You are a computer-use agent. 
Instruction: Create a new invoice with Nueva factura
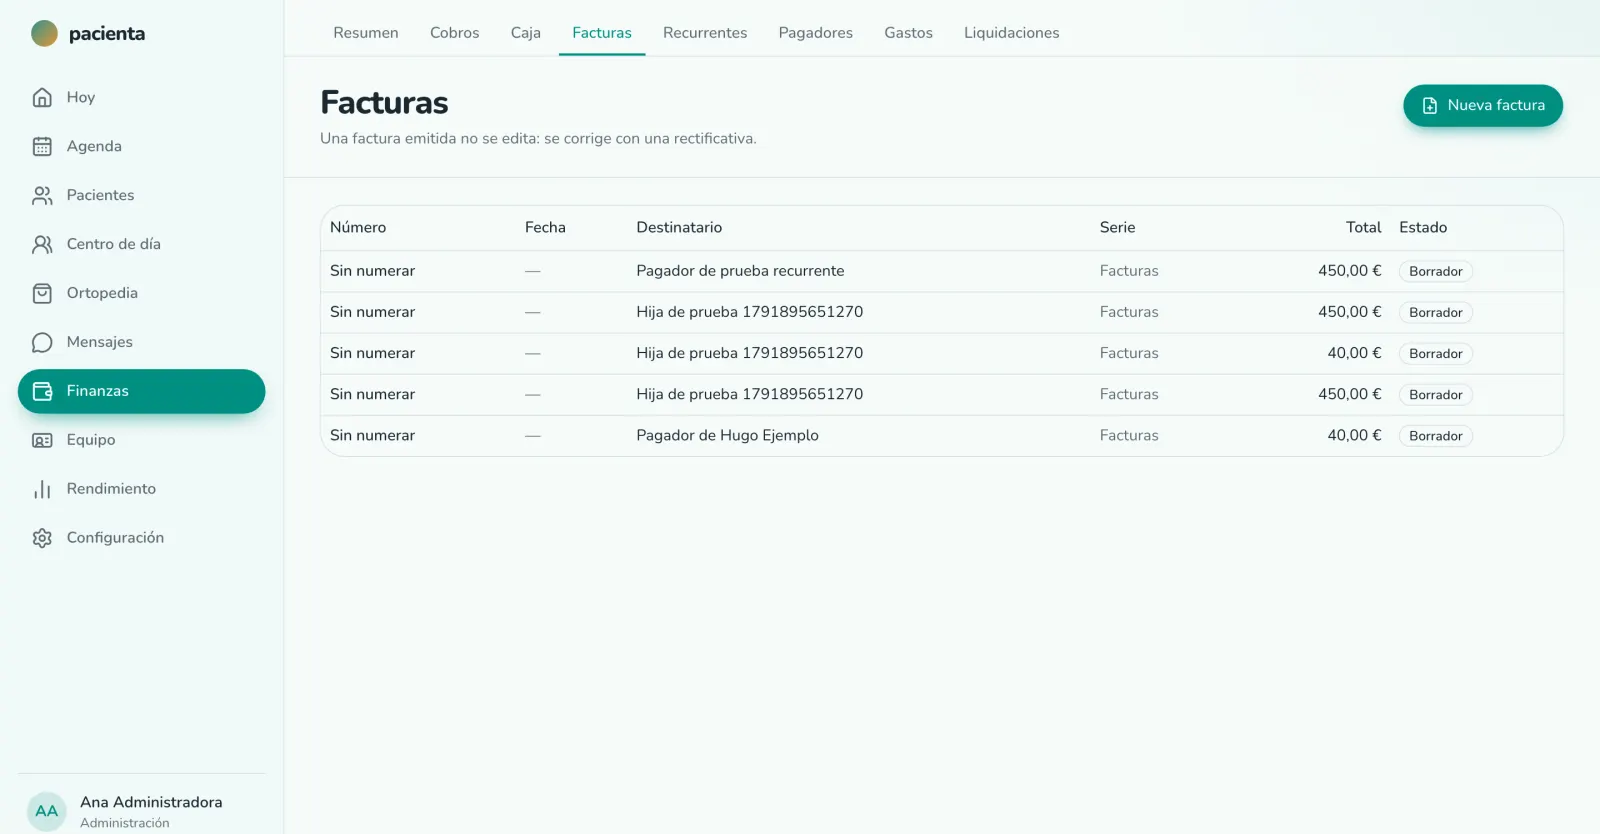tap(1483, 105)
